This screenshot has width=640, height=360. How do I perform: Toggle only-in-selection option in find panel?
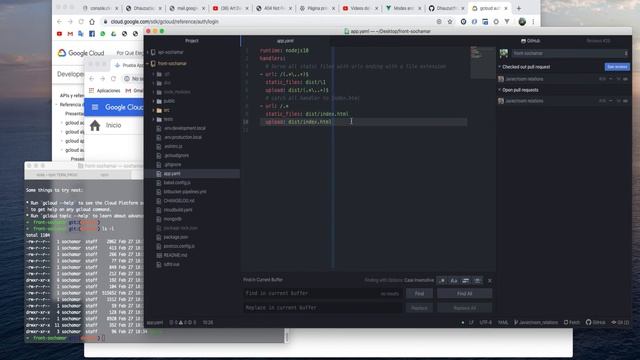pyautogui.click(x=466, y=280)
